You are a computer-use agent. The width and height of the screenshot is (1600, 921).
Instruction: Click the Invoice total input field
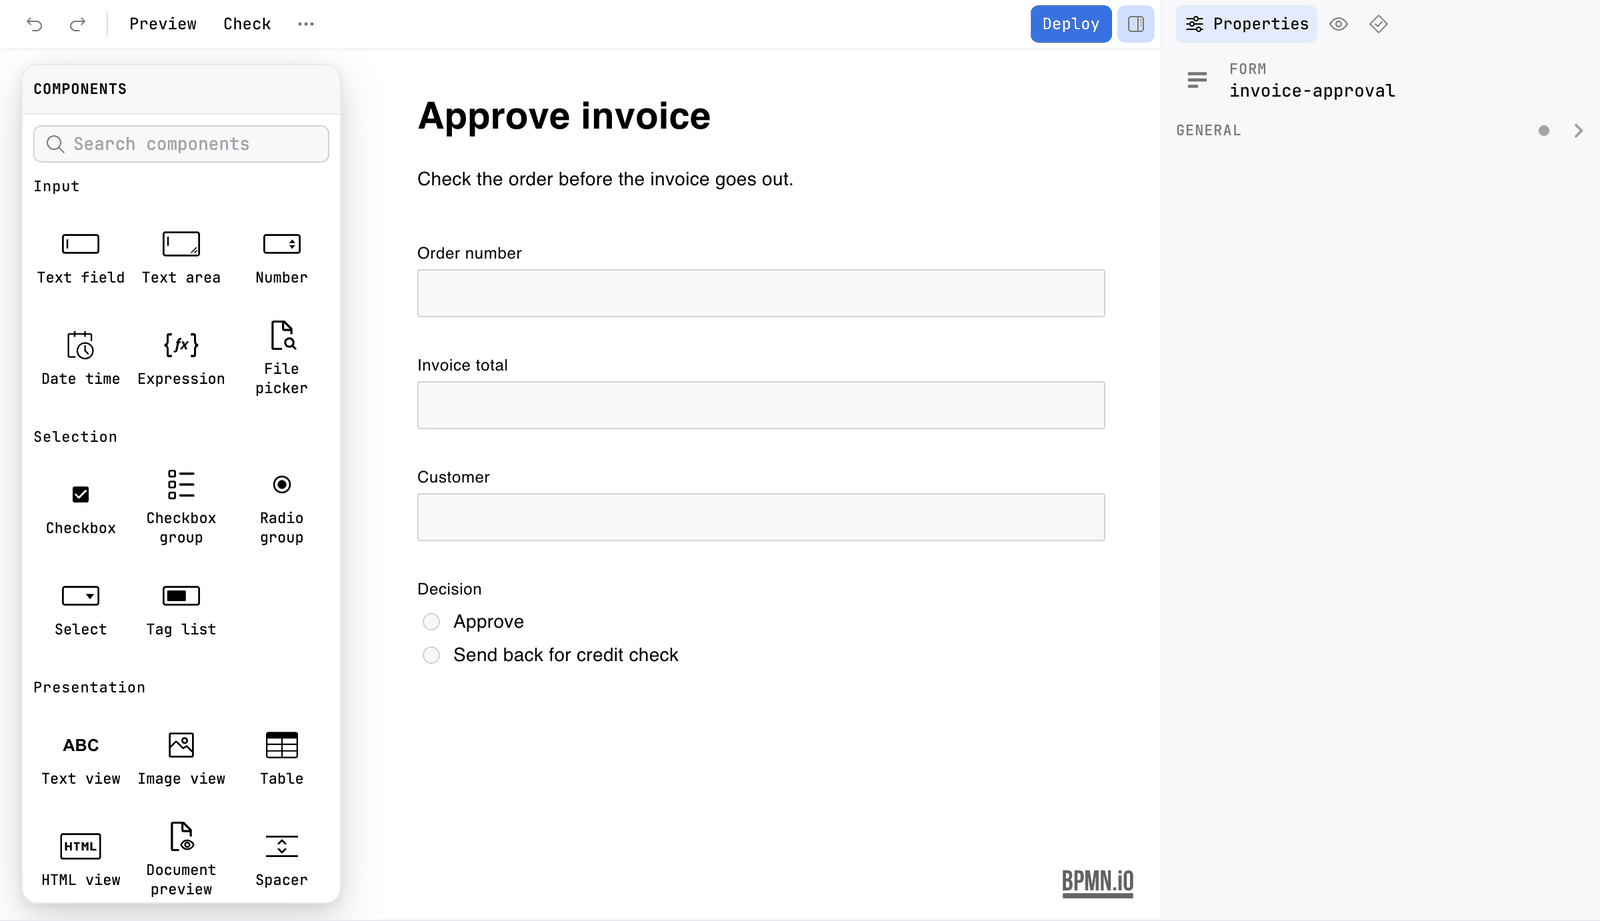761,405
